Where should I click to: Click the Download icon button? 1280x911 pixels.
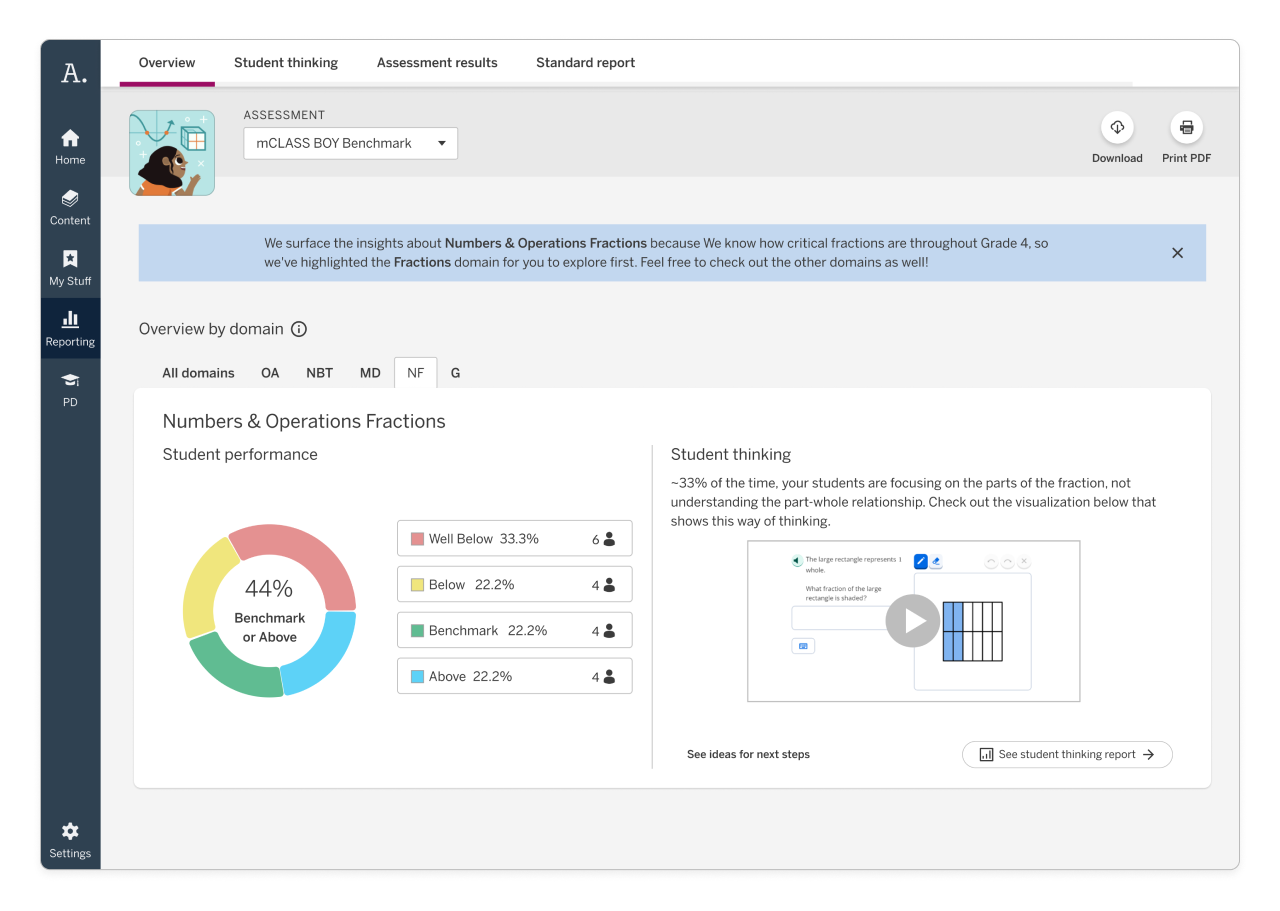pos(1117,128)
